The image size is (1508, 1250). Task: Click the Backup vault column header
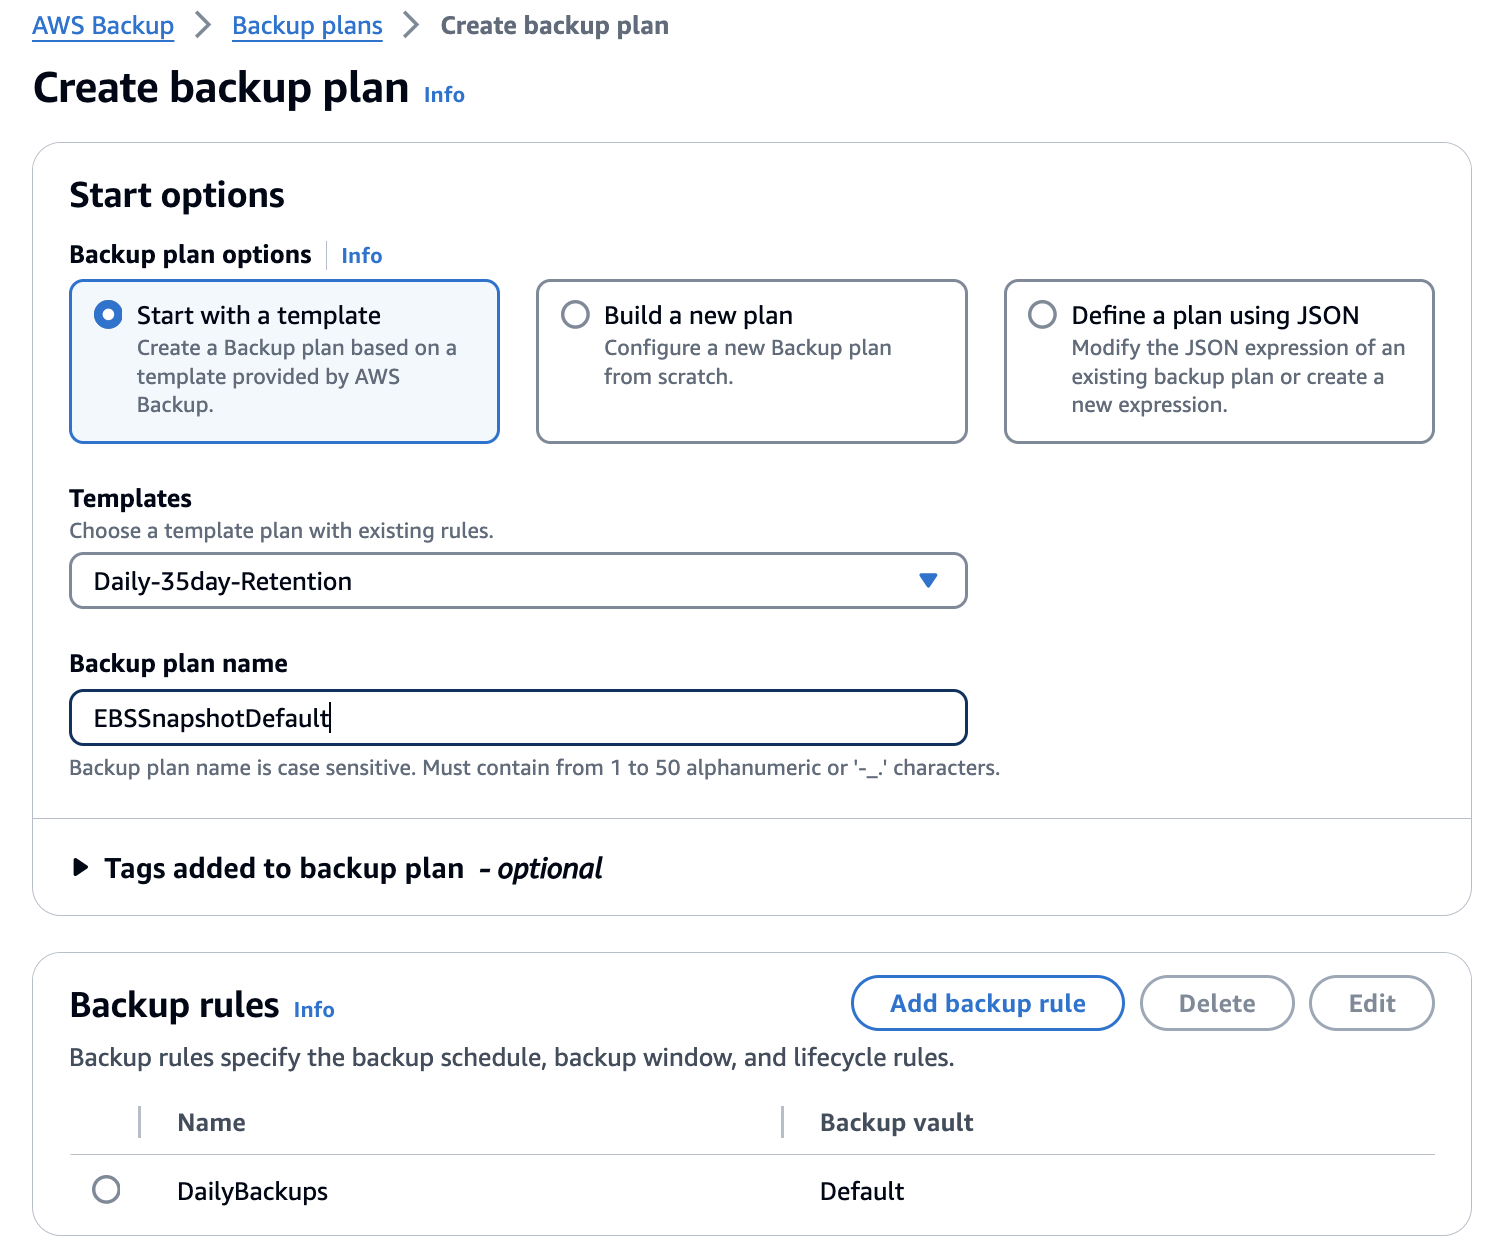click(896, 1122)
